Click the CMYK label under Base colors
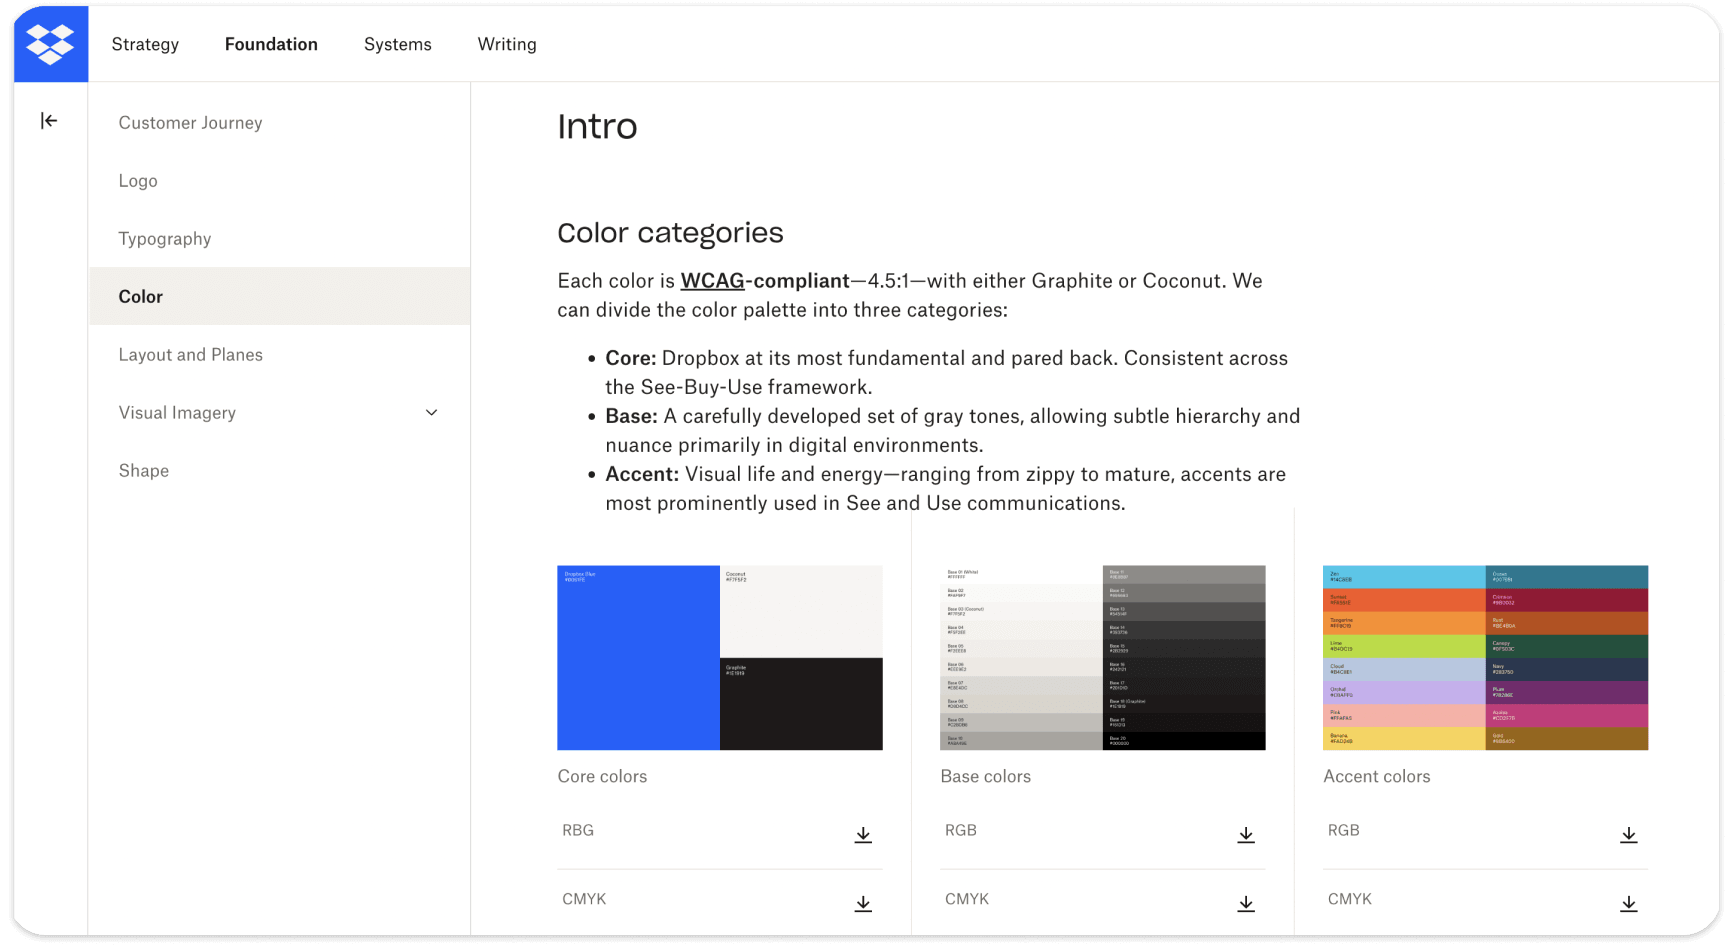Viewport: 1729px width, 945px height. click(x=967, y=899)
